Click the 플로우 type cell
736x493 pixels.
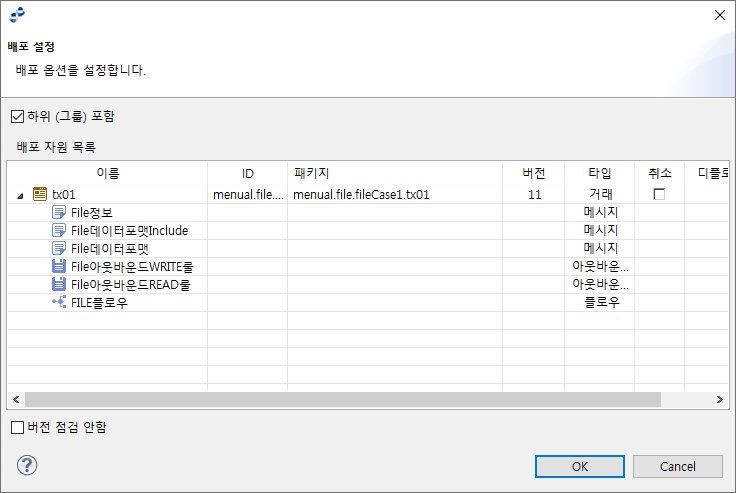(600, 302)
